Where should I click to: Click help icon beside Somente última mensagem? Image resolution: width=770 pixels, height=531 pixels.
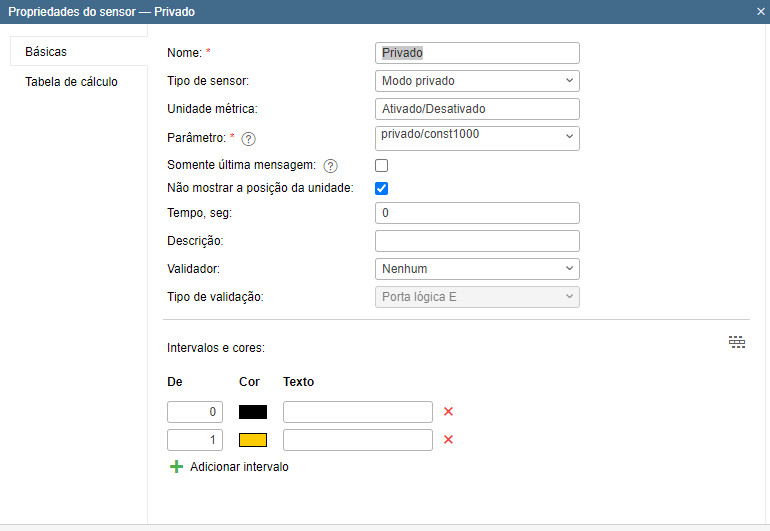click(x=331, y=165)
